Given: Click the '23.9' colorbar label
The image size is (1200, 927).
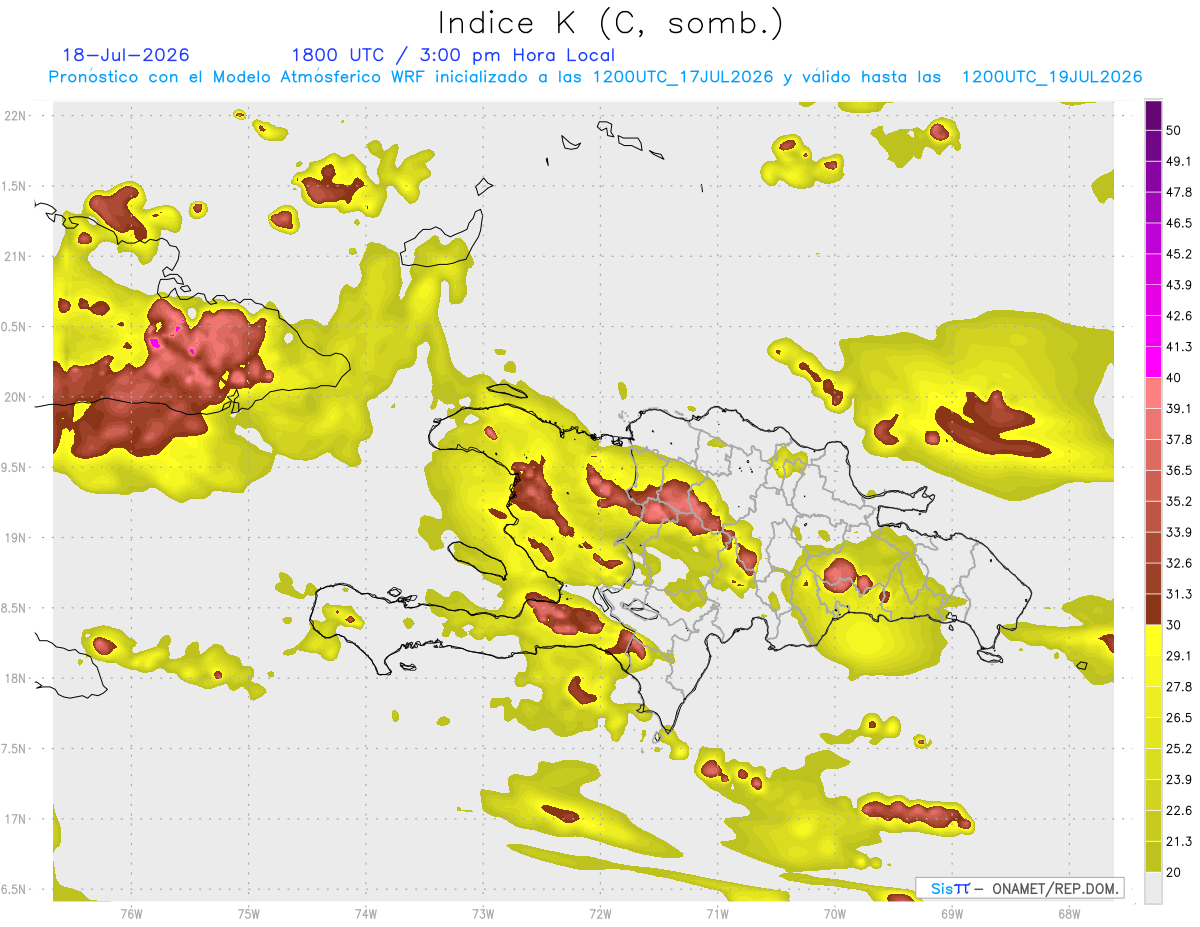Looking at the screenshot, I should [x=1179, y=779].
